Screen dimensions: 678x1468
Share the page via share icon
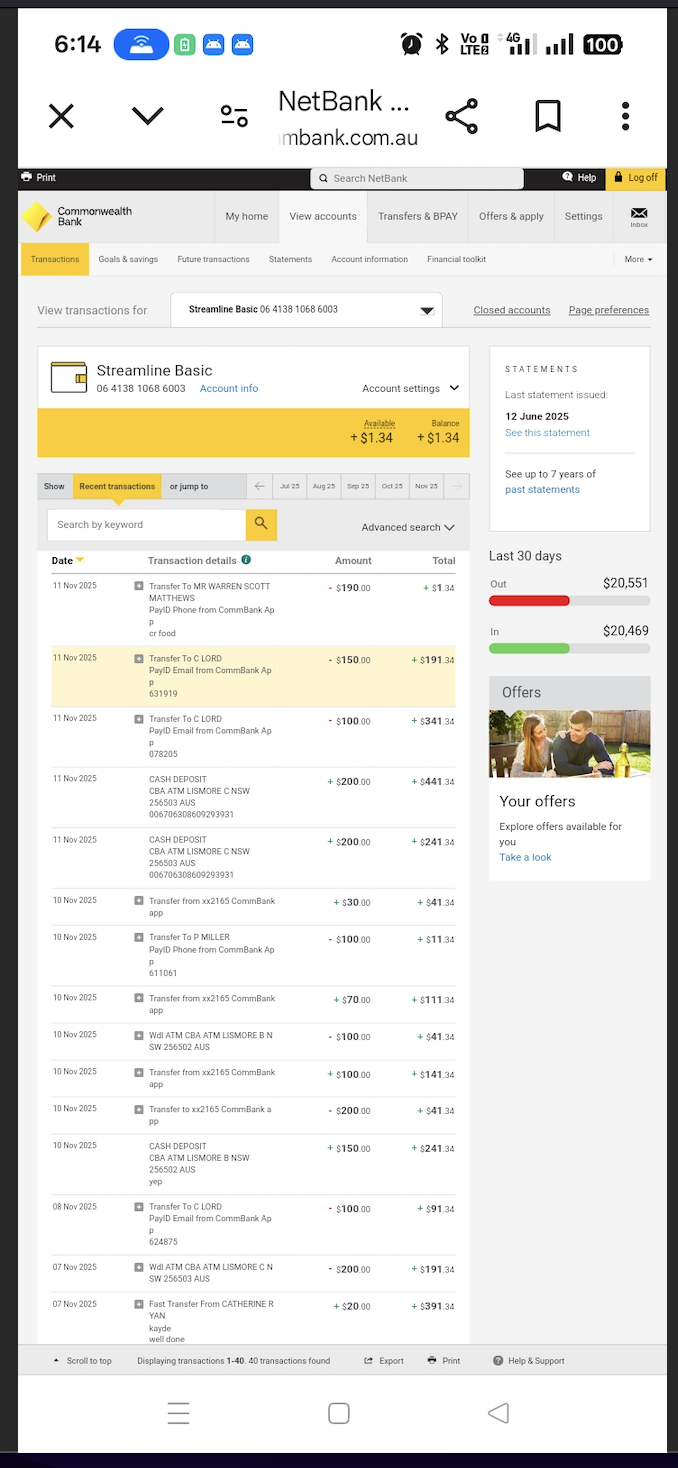[461, 116]
